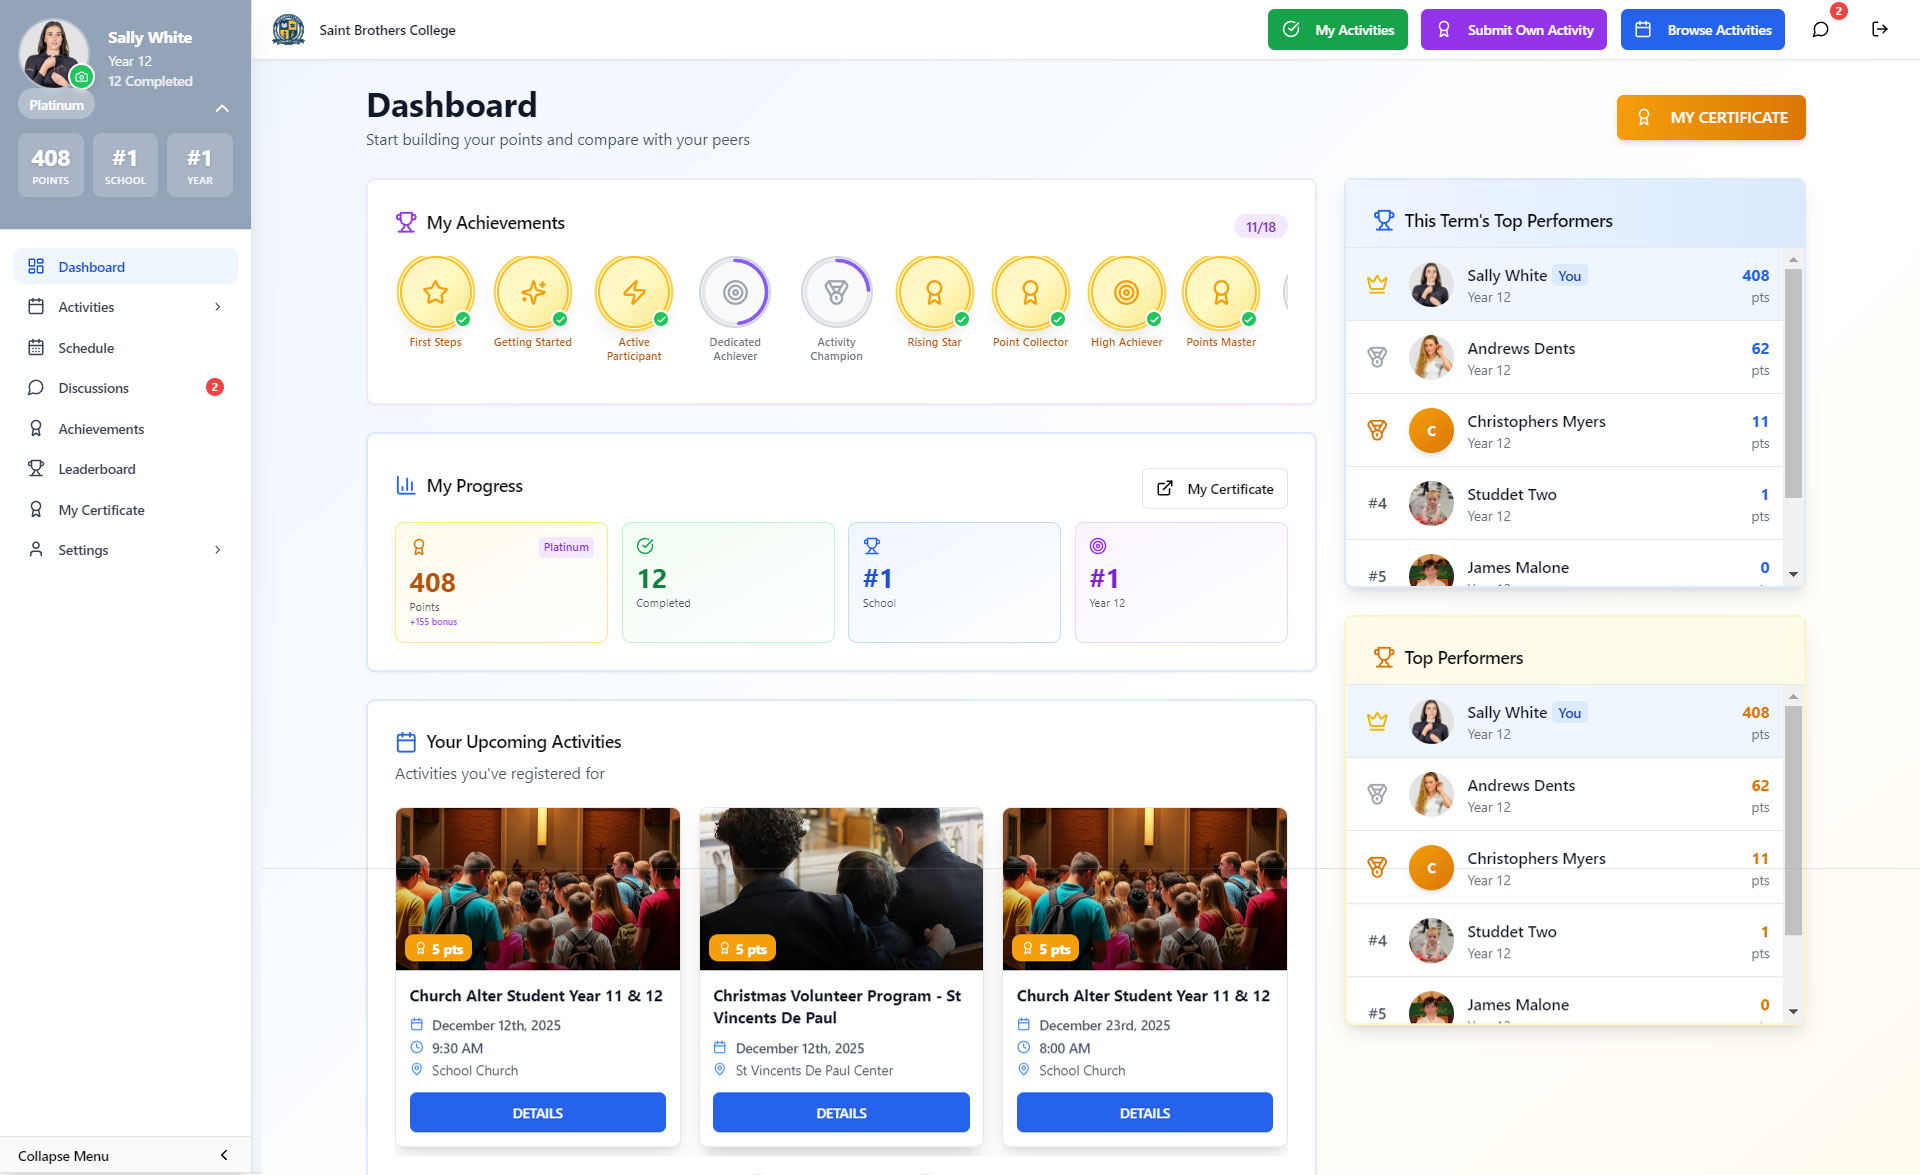Click the trophy icon beside My Achievements

click(x=405, y=222)
